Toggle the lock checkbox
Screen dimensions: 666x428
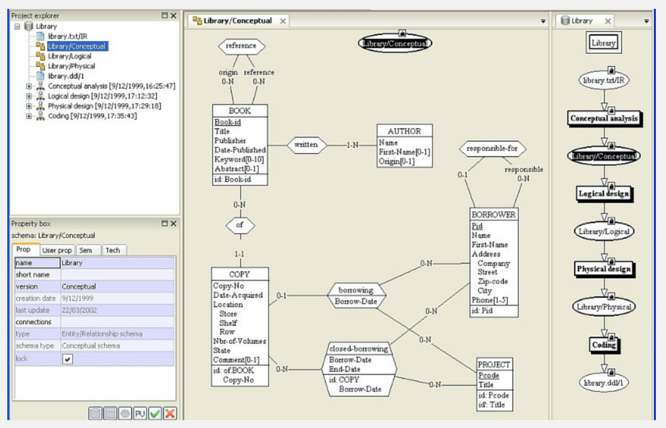click(68, 359)
